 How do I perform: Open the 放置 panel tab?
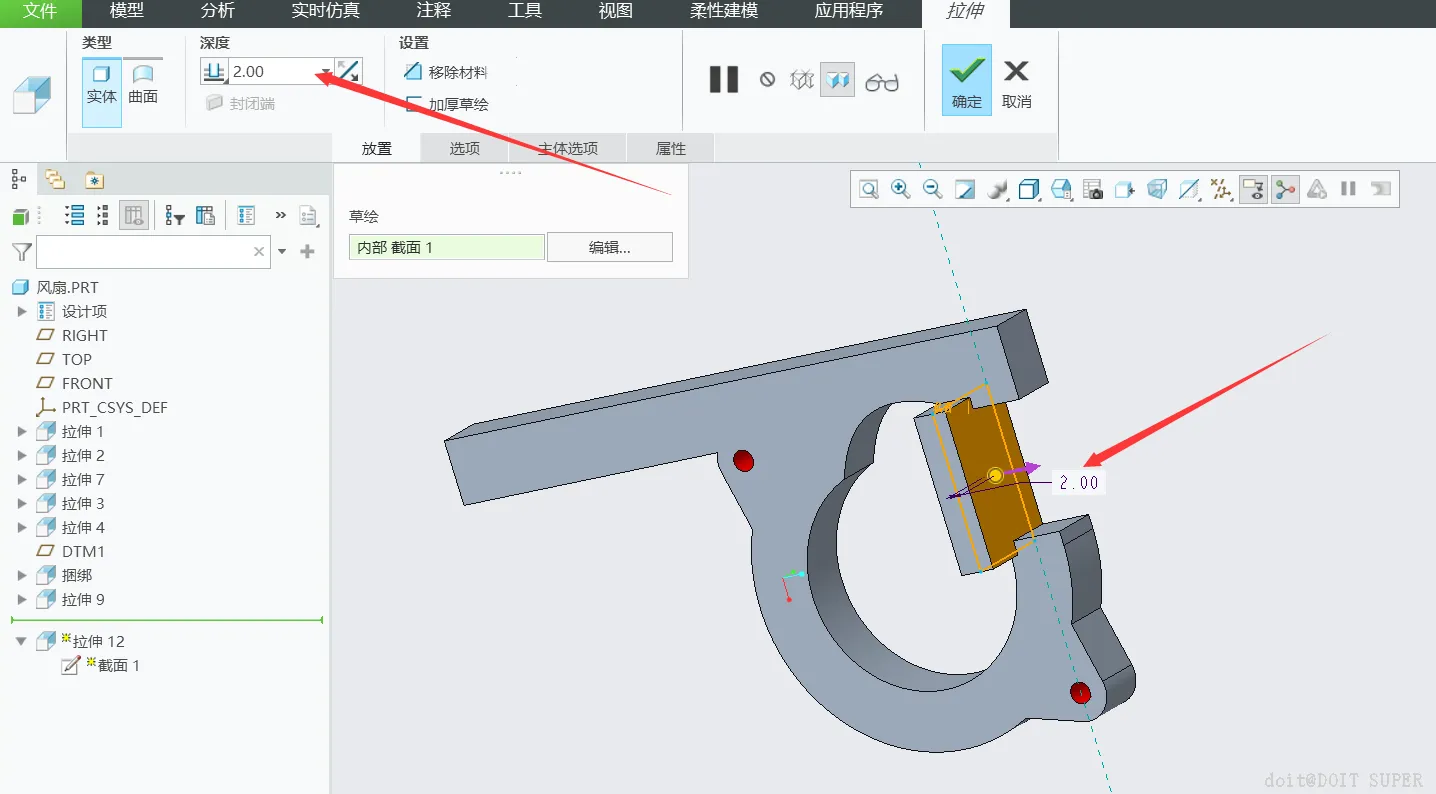tap(377, 148)
